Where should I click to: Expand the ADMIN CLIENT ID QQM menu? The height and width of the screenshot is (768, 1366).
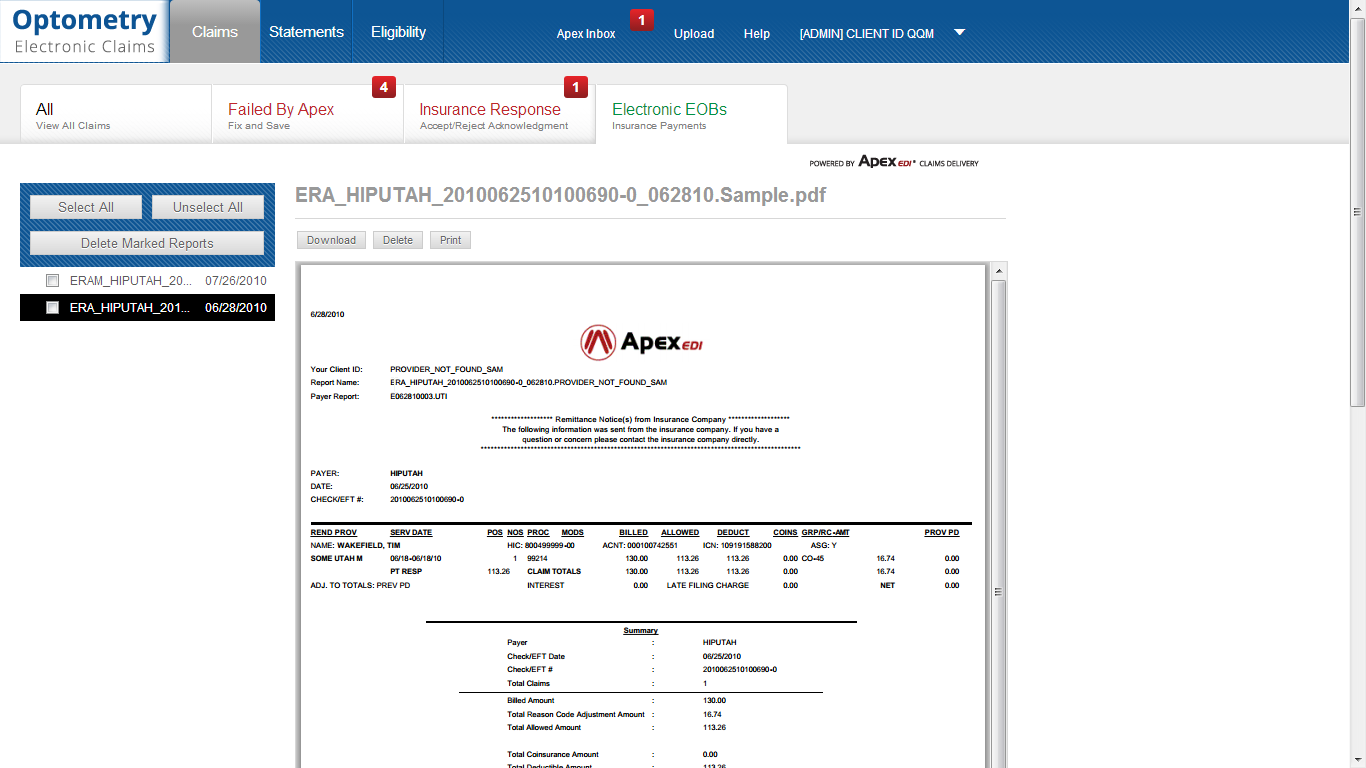pyautogui.click(x=867, y=34)
